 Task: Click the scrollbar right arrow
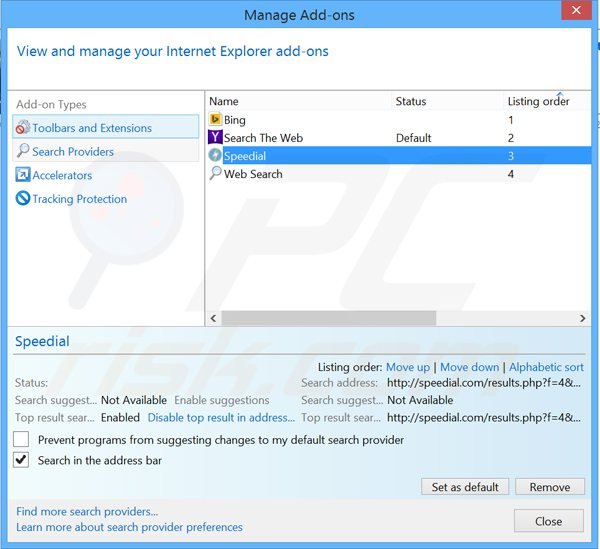pyautogui.click(x=582, y=318)
